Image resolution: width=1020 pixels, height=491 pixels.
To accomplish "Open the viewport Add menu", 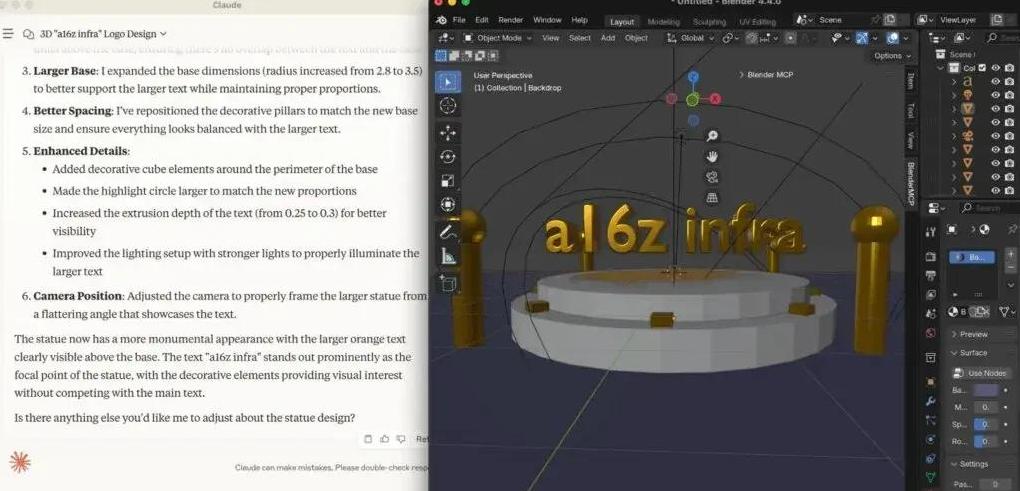I will (608, 38).
